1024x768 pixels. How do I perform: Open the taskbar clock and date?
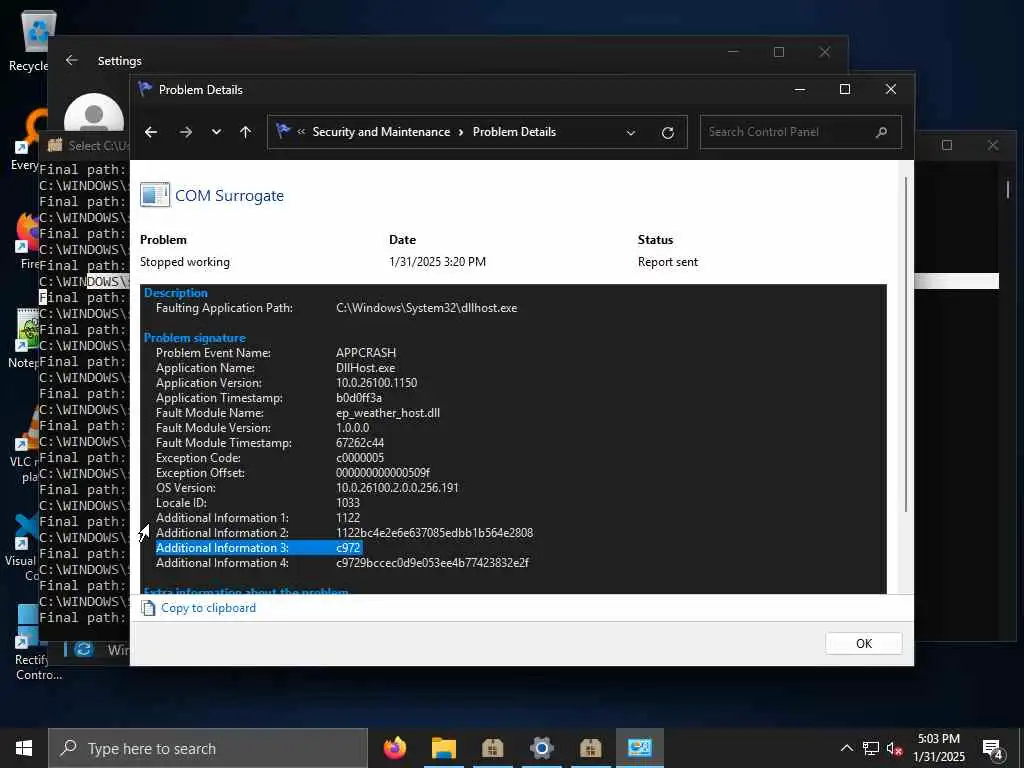[938, 748]
